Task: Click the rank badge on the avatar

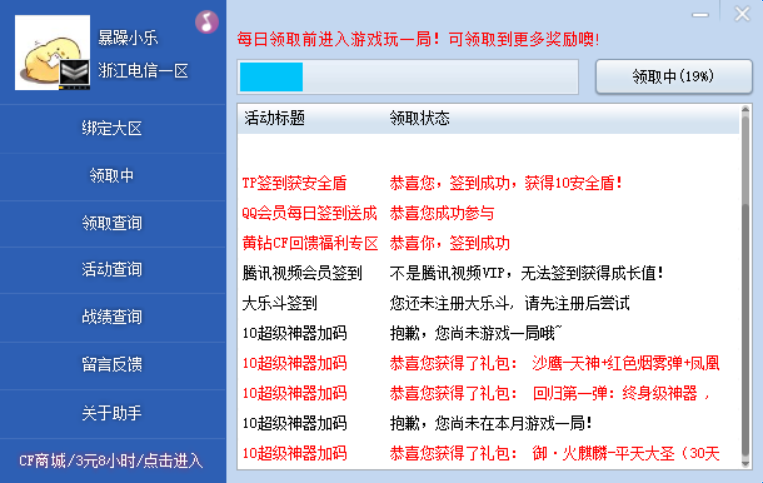Action: click(x=74, y=74)
